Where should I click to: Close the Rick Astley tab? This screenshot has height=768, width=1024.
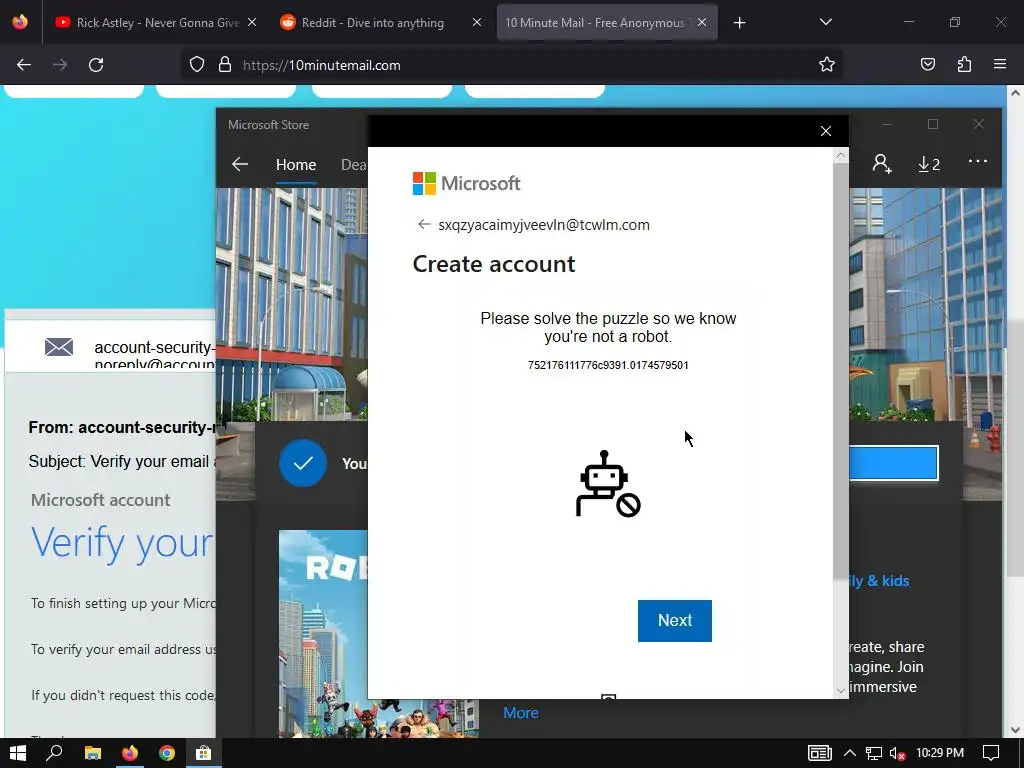[252, 22]
